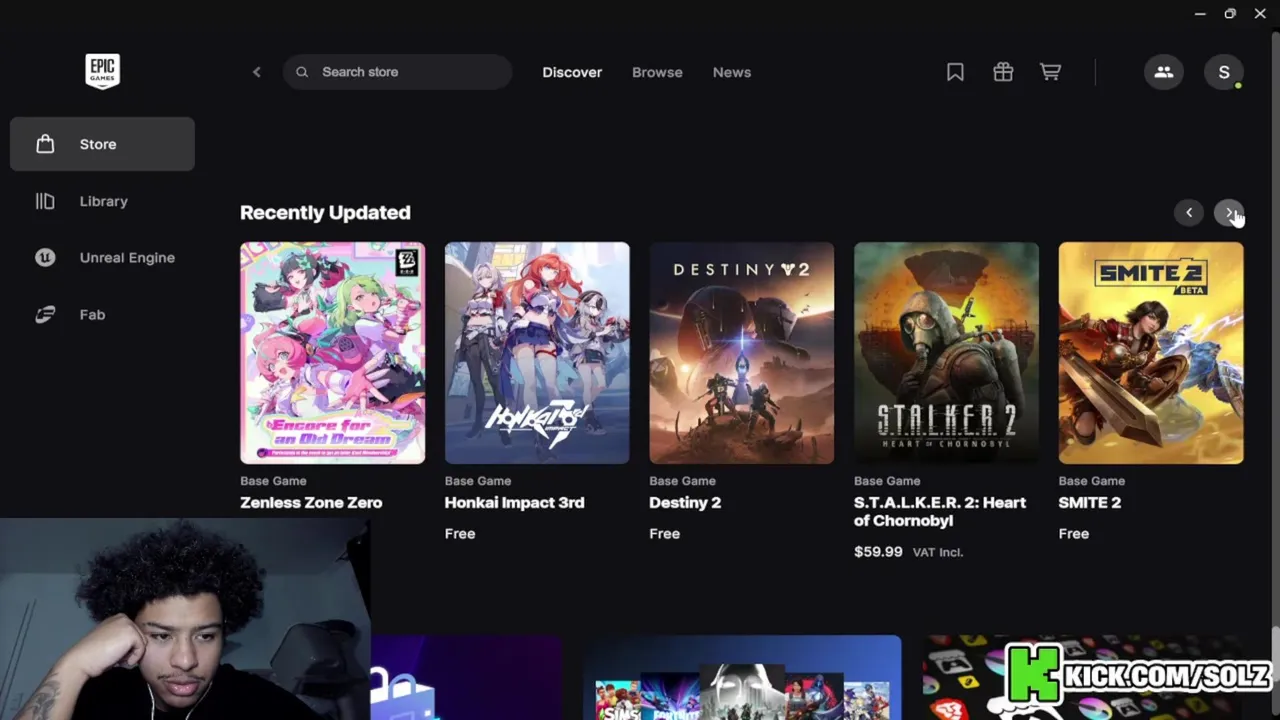Open the Destiny 2 cover art
This screenshot has height=720, width=1280.
tap(741, 353)
